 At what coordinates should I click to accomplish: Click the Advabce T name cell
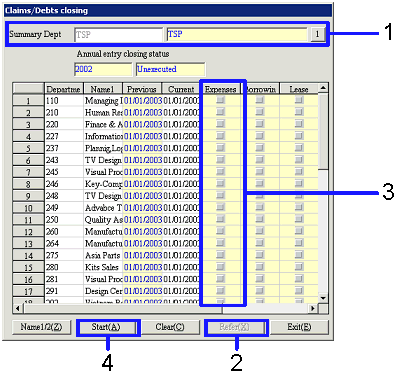[x=103, y=208]
